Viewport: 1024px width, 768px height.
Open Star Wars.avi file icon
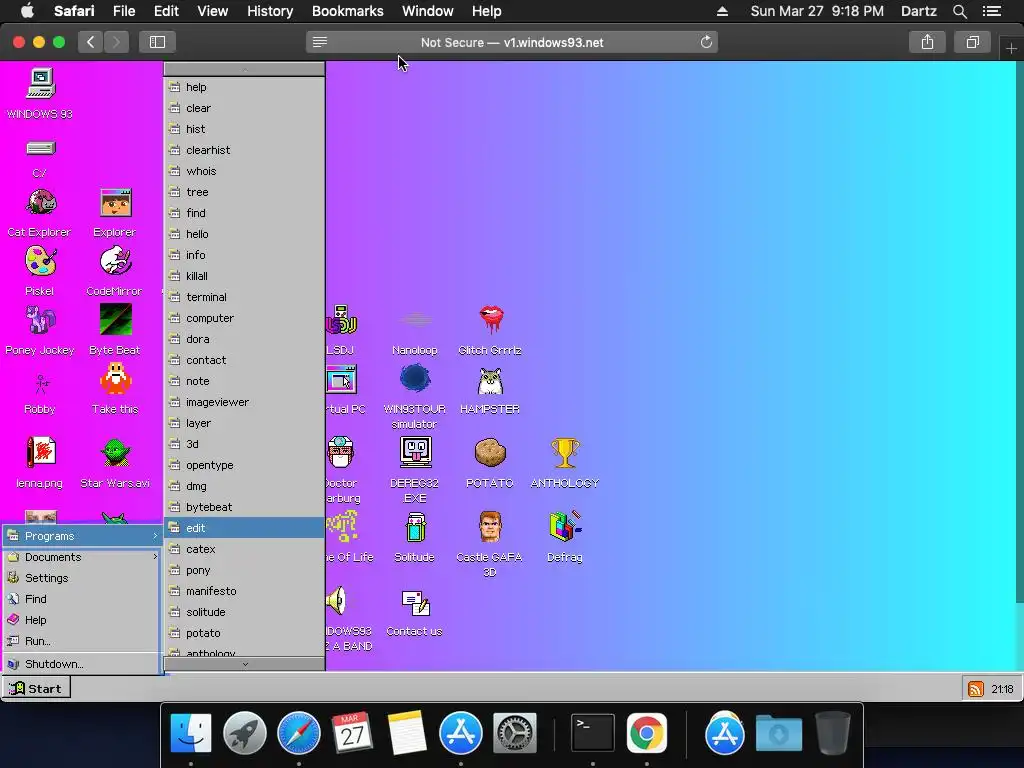[x=115, y=462]
